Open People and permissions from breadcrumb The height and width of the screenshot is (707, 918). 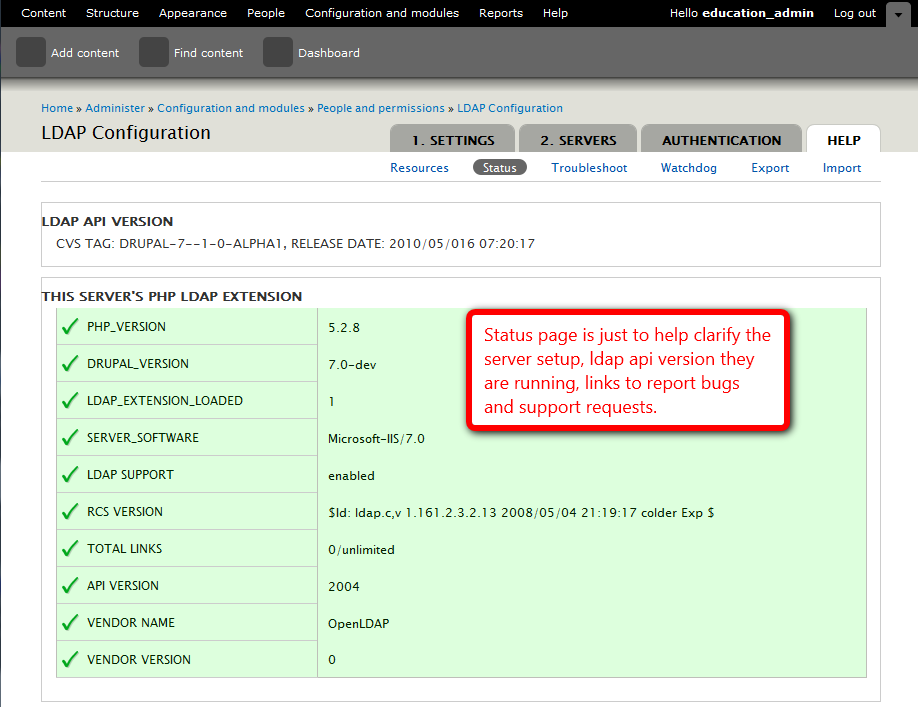pyautogui.click(x=380, y=107)
